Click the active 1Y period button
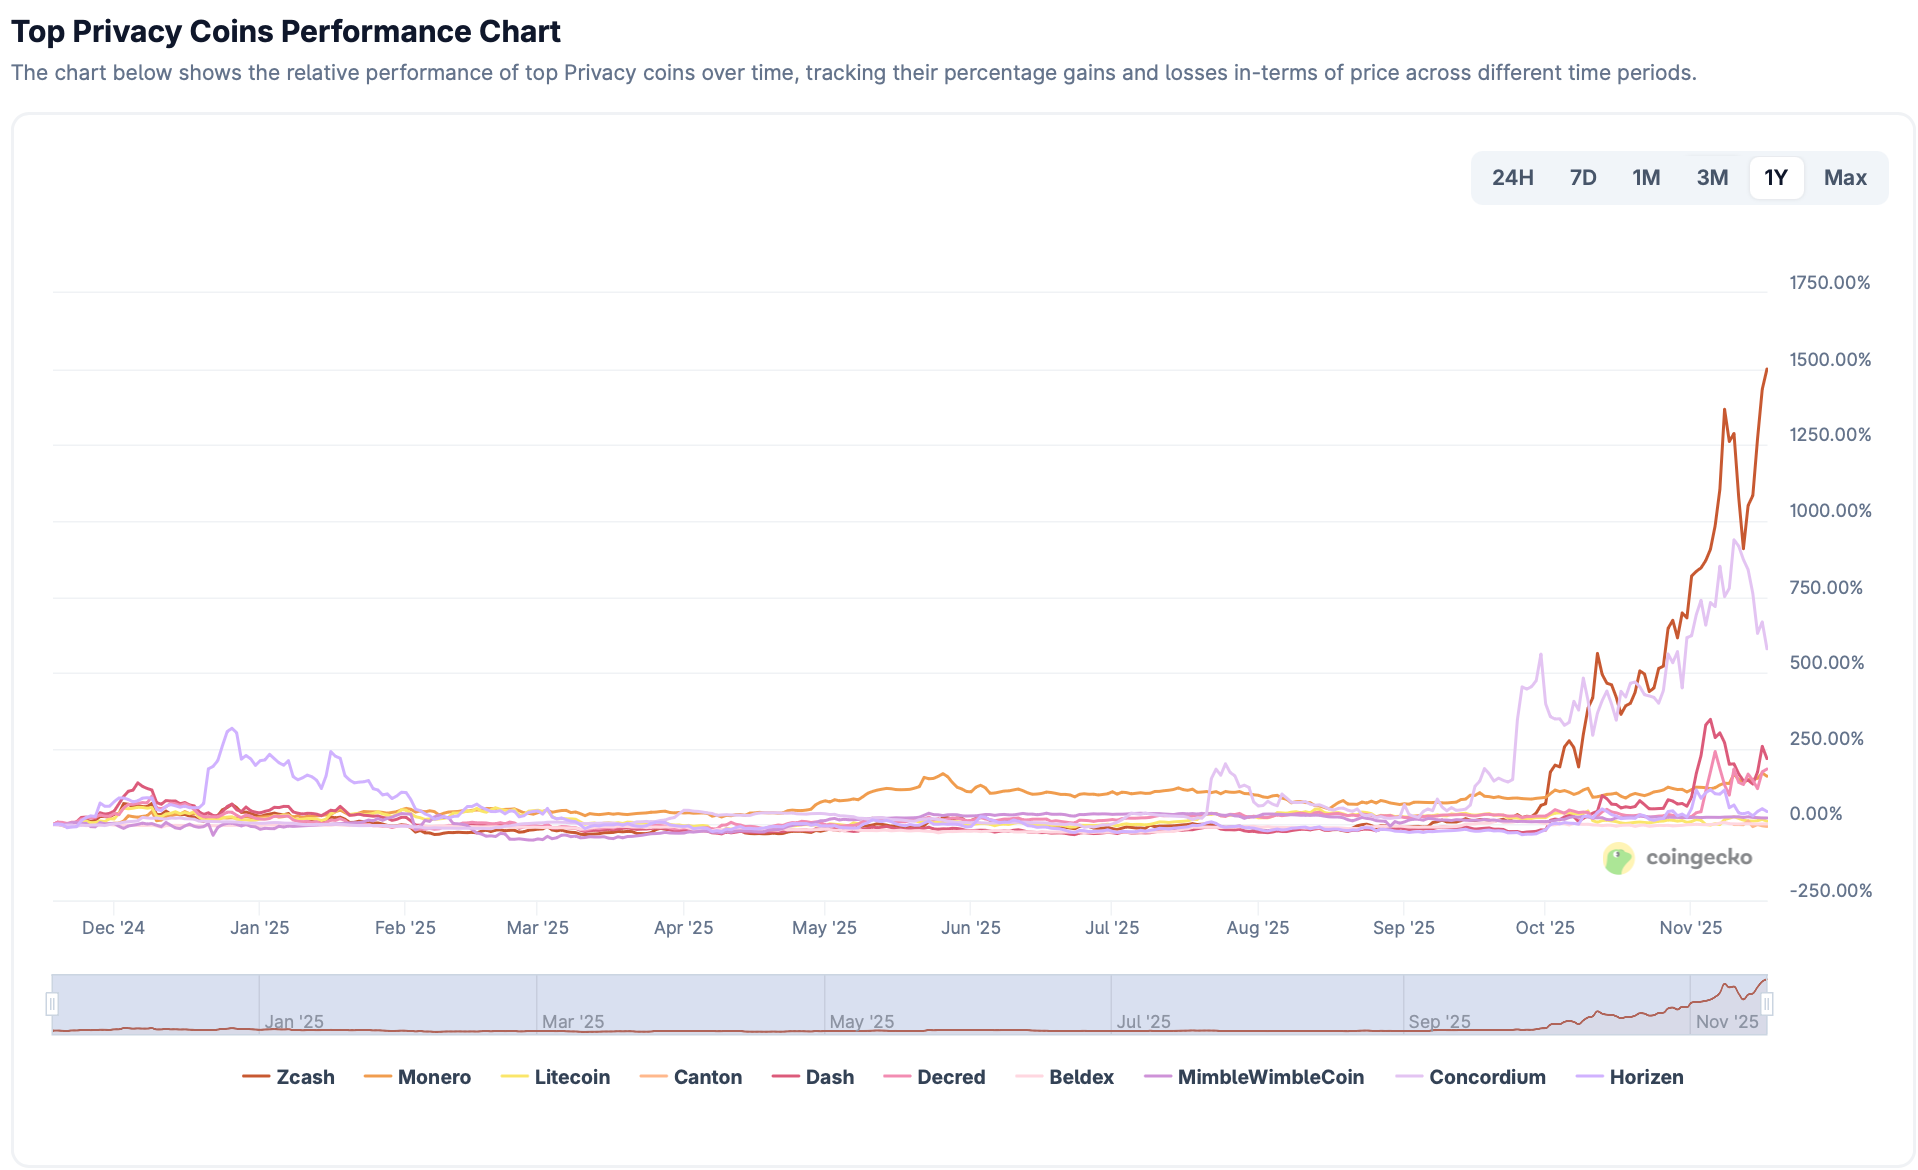The image size is (1918, 1170). coord(1777,177)
